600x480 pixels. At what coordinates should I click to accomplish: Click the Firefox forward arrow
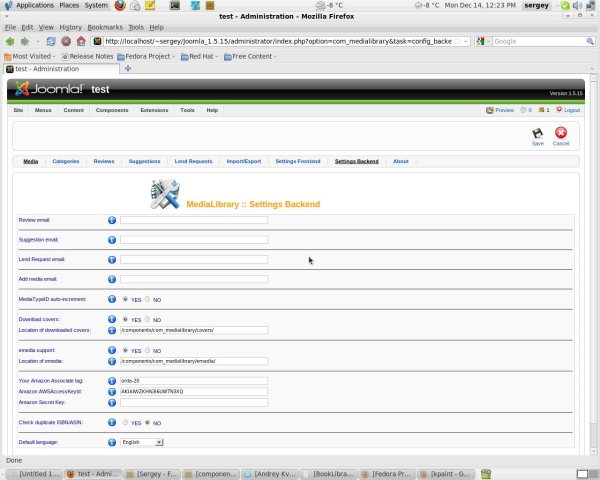point(25,41)
